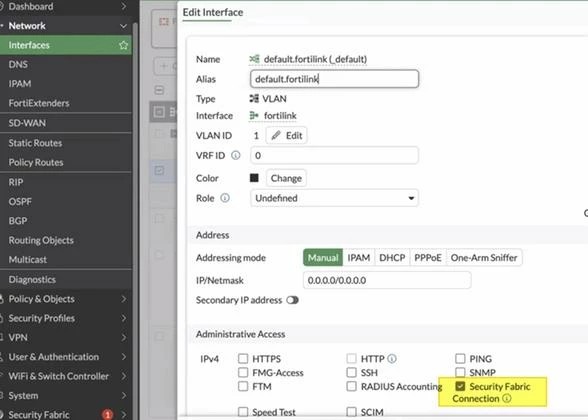Select IPAM addressing mode
Screen dimensions: 588x420
point(358,258)
